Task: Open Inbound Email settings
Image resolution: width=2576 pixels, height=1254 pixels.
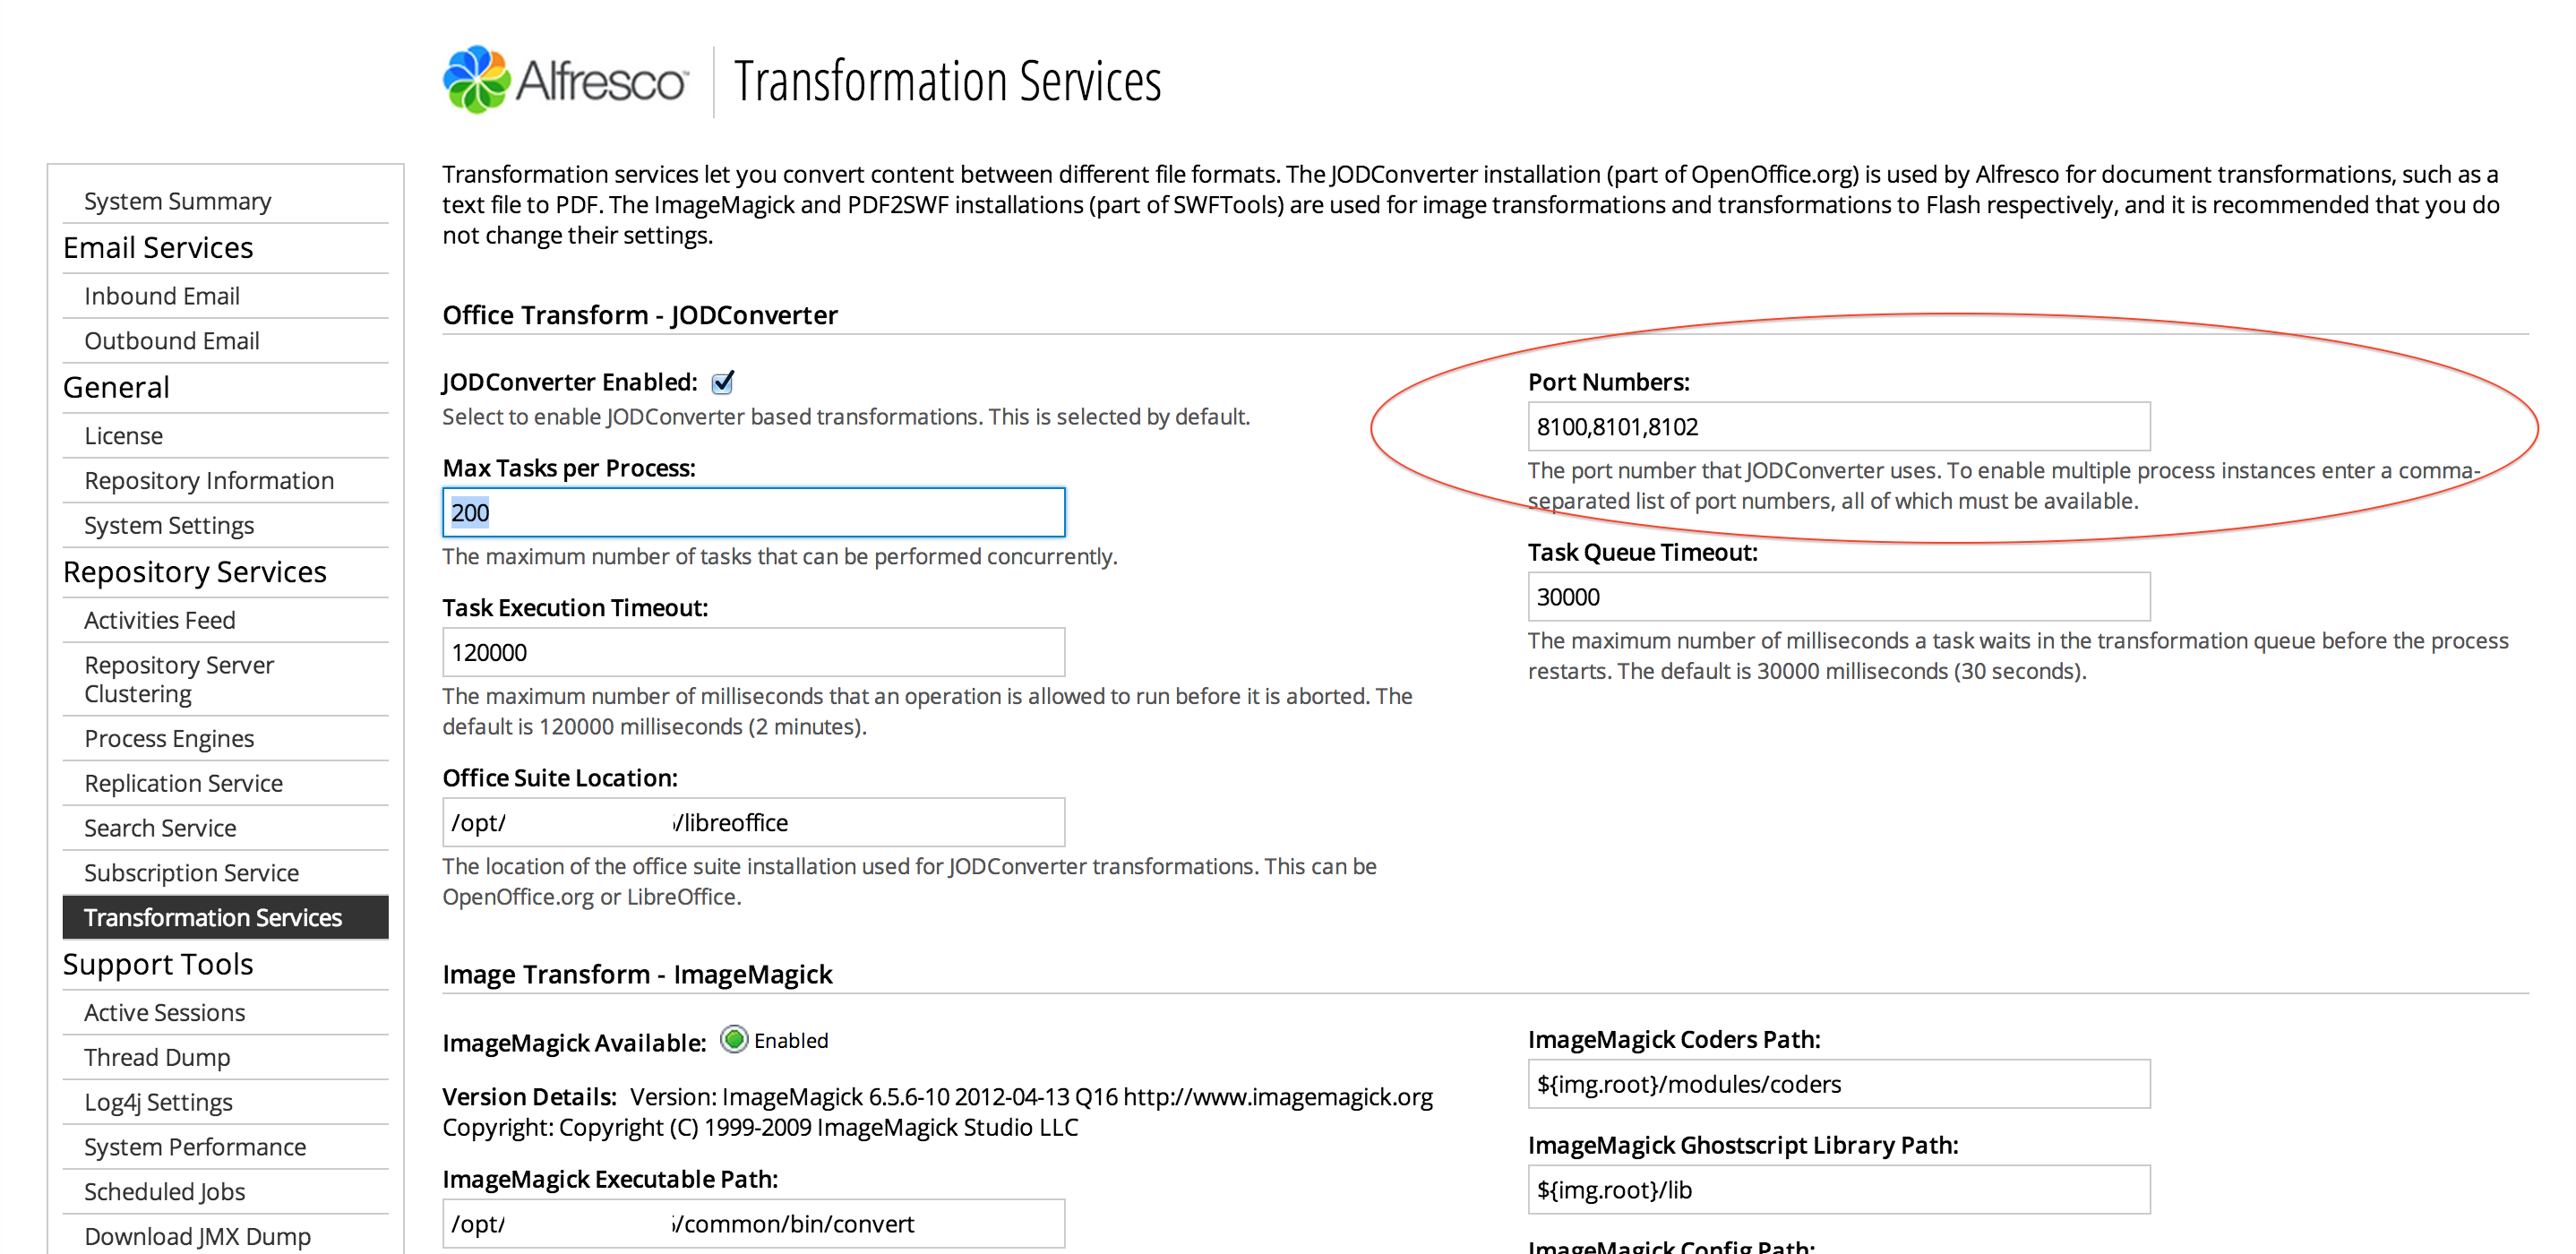Action: (162, 296)
